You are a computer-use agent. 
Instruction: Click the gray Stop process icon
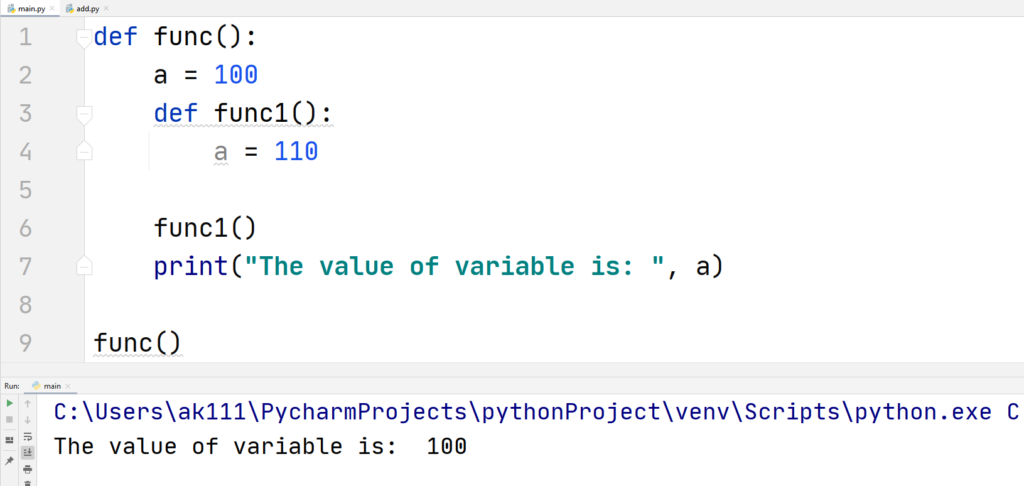10,419
